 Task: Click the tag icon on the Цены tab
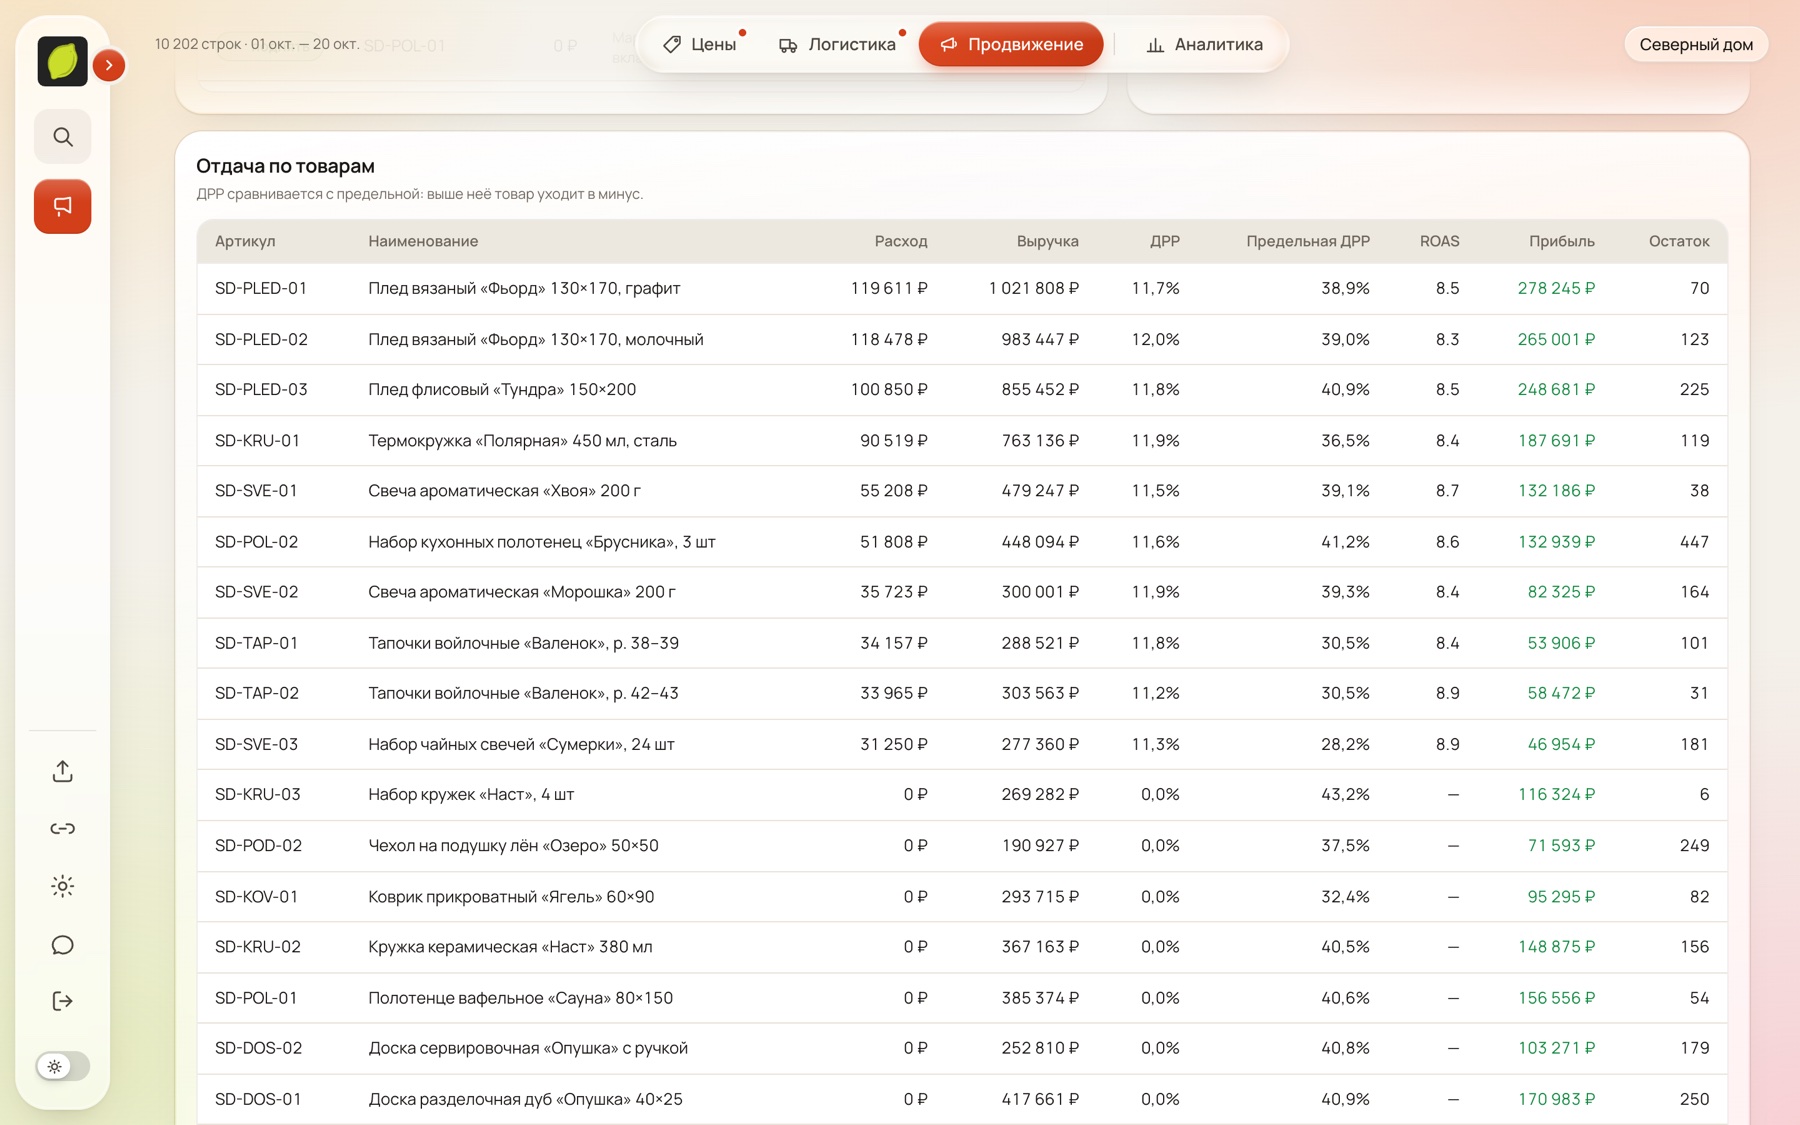point(672,44)
